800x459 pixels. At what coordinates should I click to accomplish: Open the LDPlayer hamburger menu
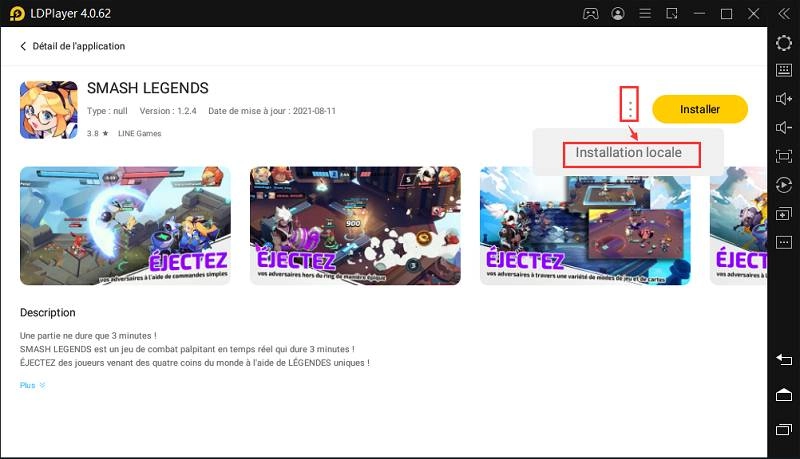[645, 14]
